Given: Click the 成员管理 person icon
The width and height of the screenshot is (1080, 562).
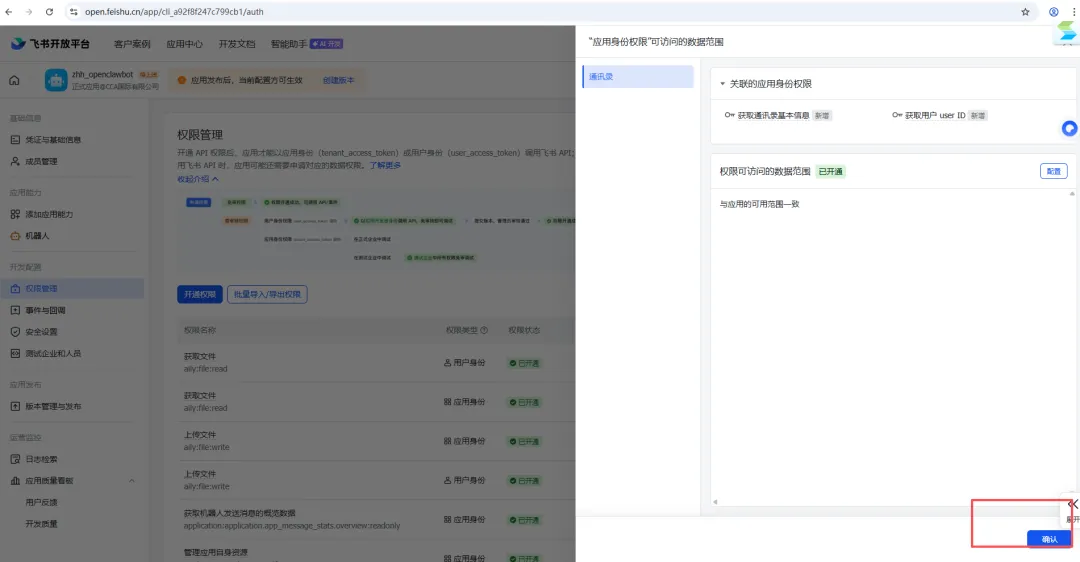Looking at the screenshot, I should [x=15, y=161].
